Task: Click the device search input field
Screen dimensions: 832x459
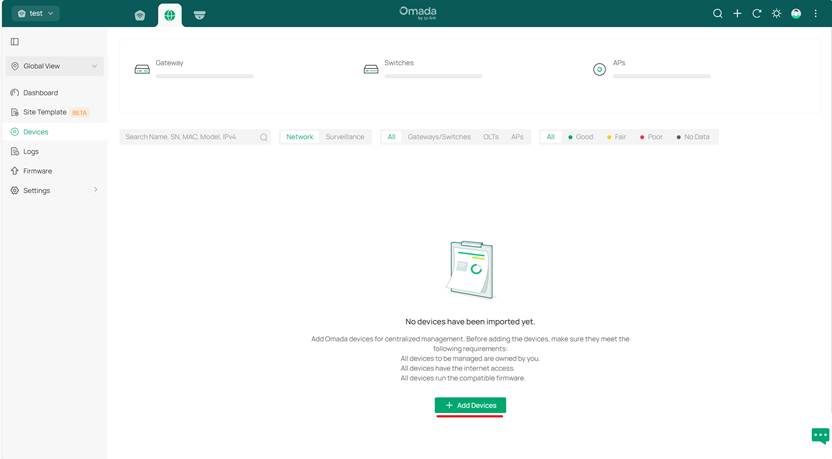Action: (190, 137)
